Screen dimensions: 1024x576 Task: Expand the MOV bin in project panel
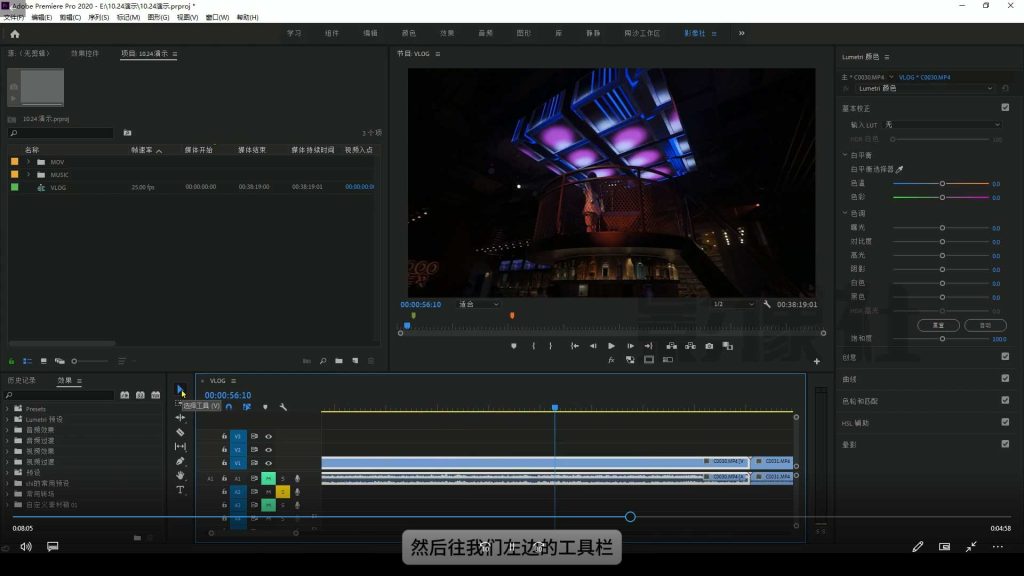click(x=28, y=162)
